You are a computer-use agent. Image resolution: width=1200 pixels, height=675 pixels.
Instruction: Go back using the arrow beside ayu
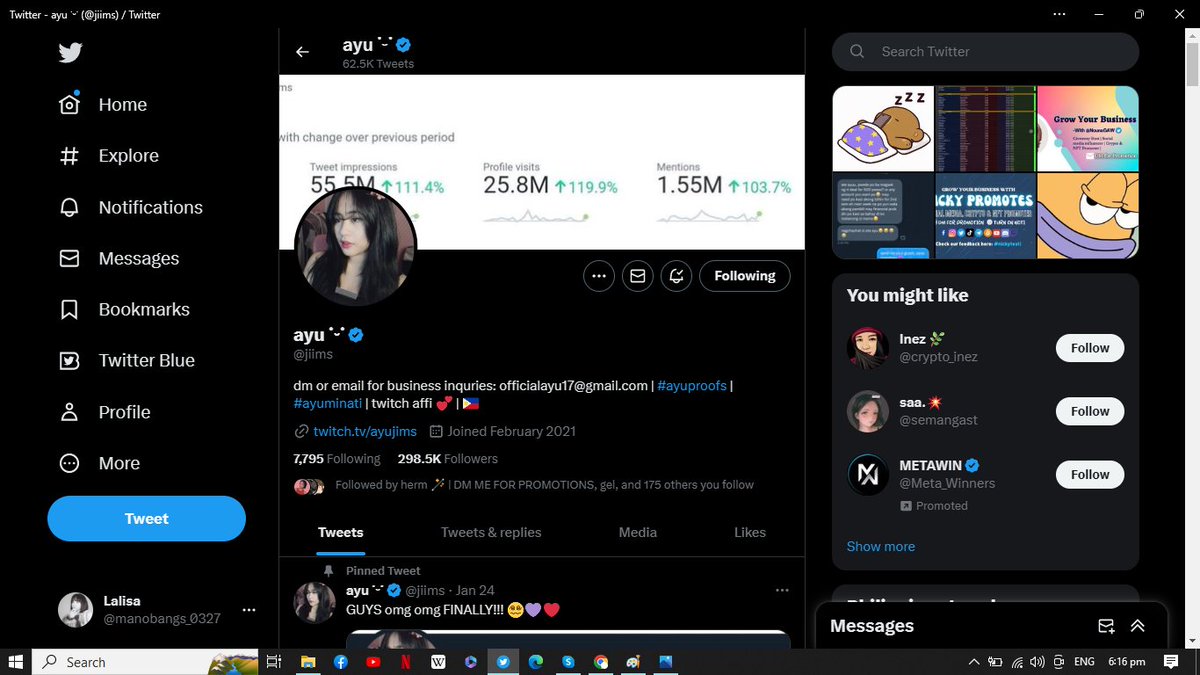[x=302, y=52]
